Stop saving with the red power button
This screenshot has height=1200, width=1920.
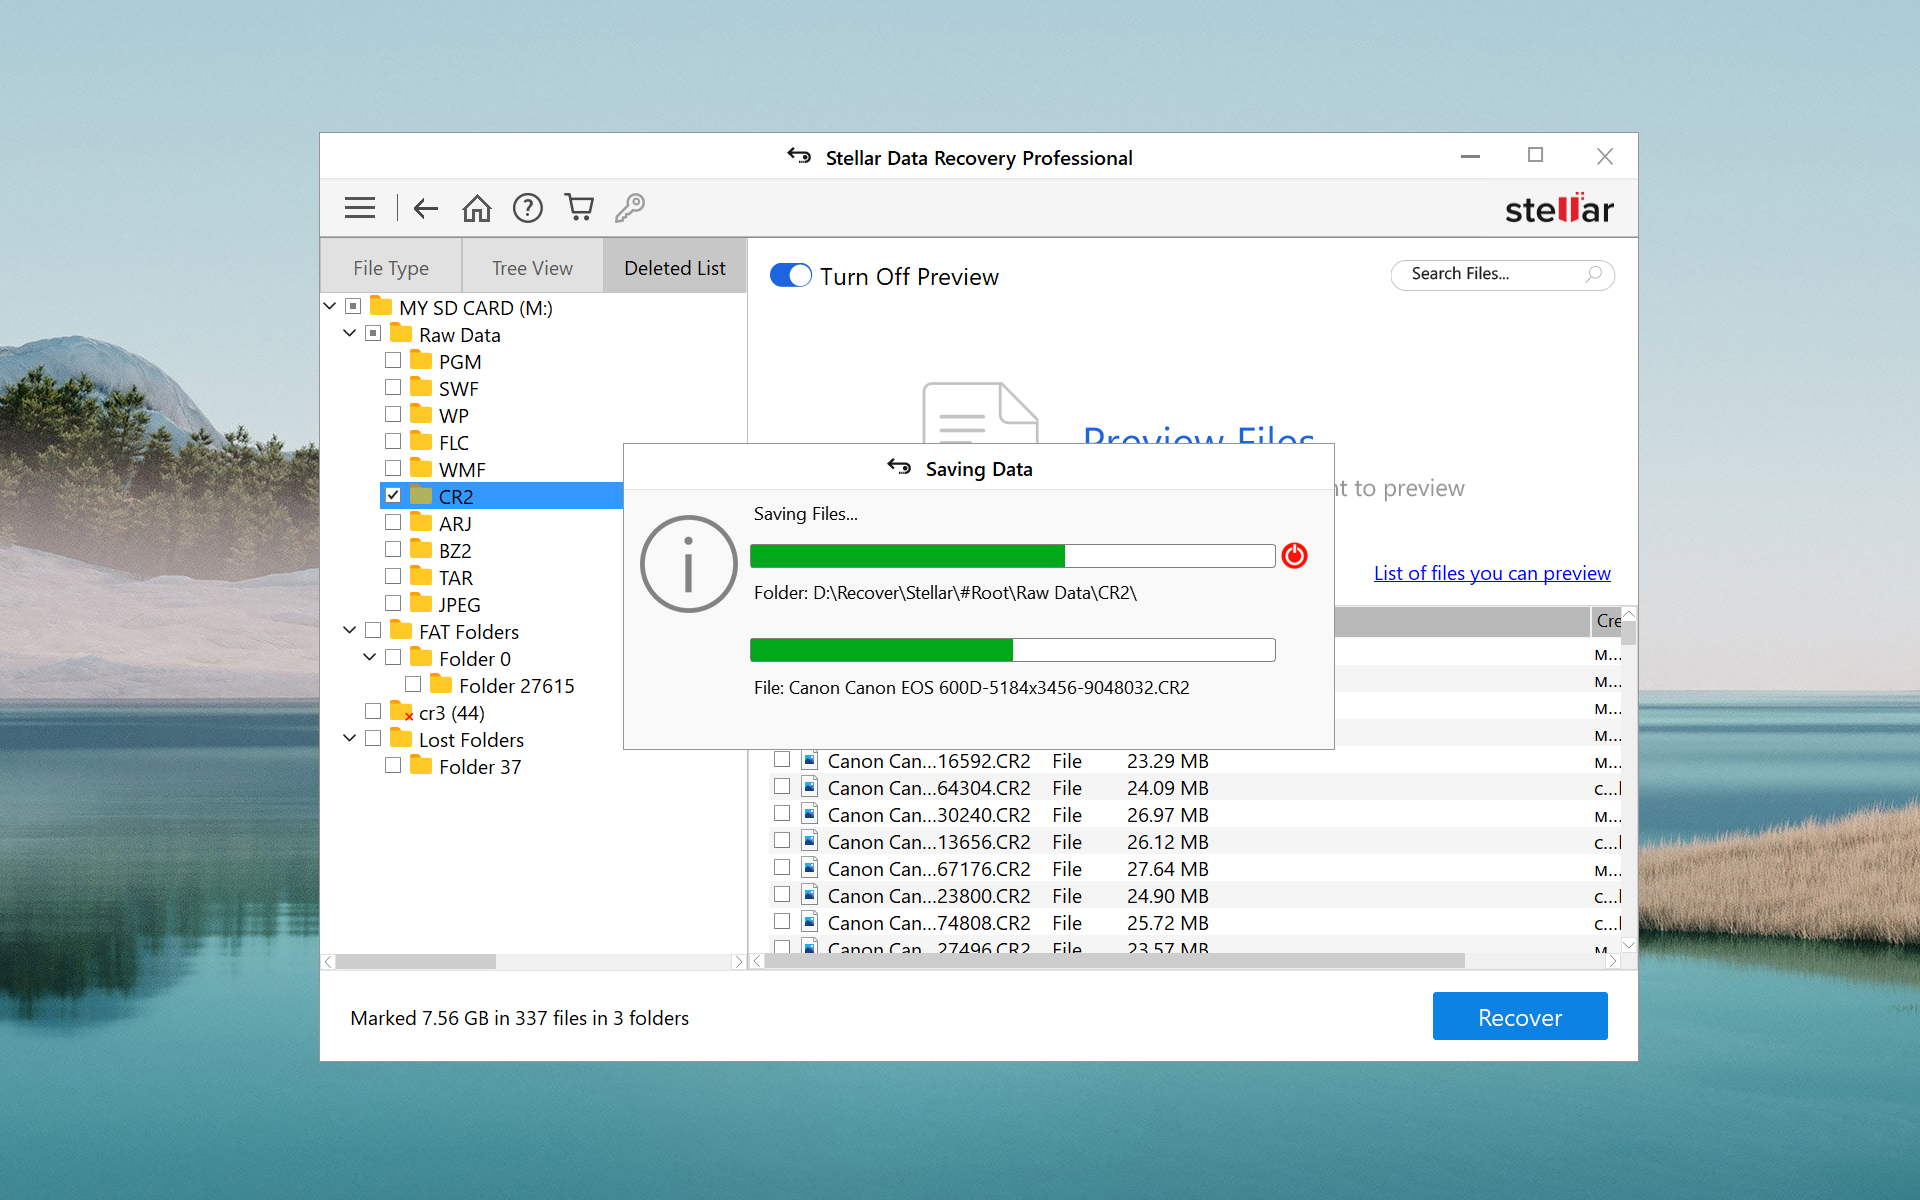click(1294, 555)
